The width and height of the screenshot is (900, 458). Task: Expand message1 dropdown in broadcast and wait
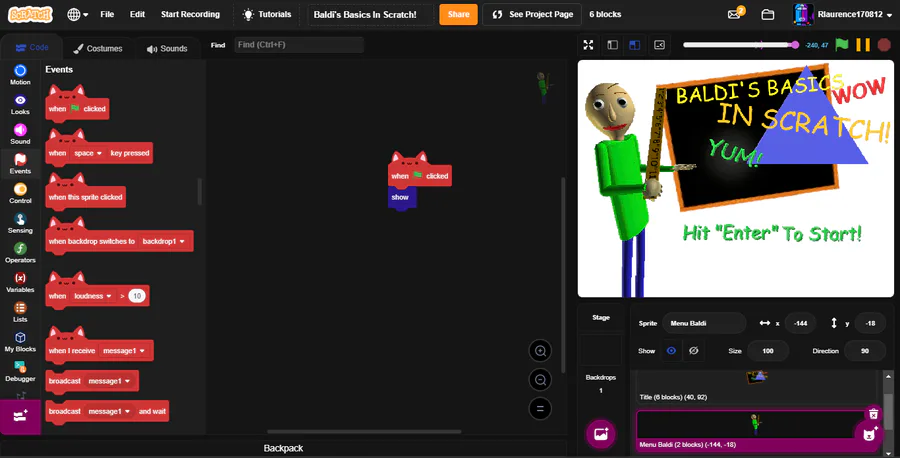click(x=109, y=412)
